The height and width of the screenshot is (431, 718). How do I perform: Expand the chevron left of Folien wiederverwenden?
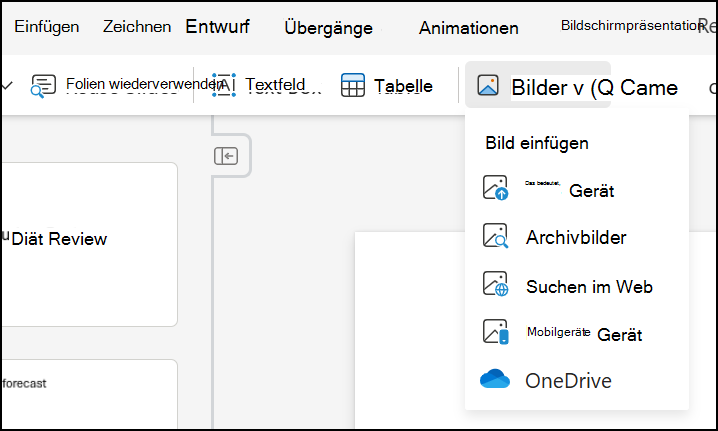pos(7,85)
